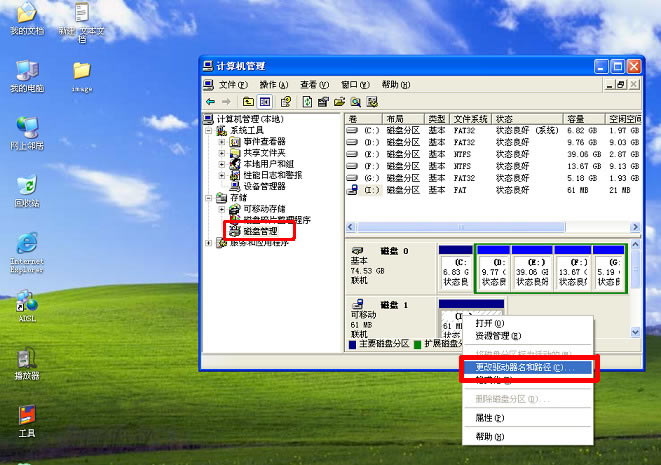Select the E: NTFS volume row
Screen dimensions: 661x465
[x=493, y=154]
